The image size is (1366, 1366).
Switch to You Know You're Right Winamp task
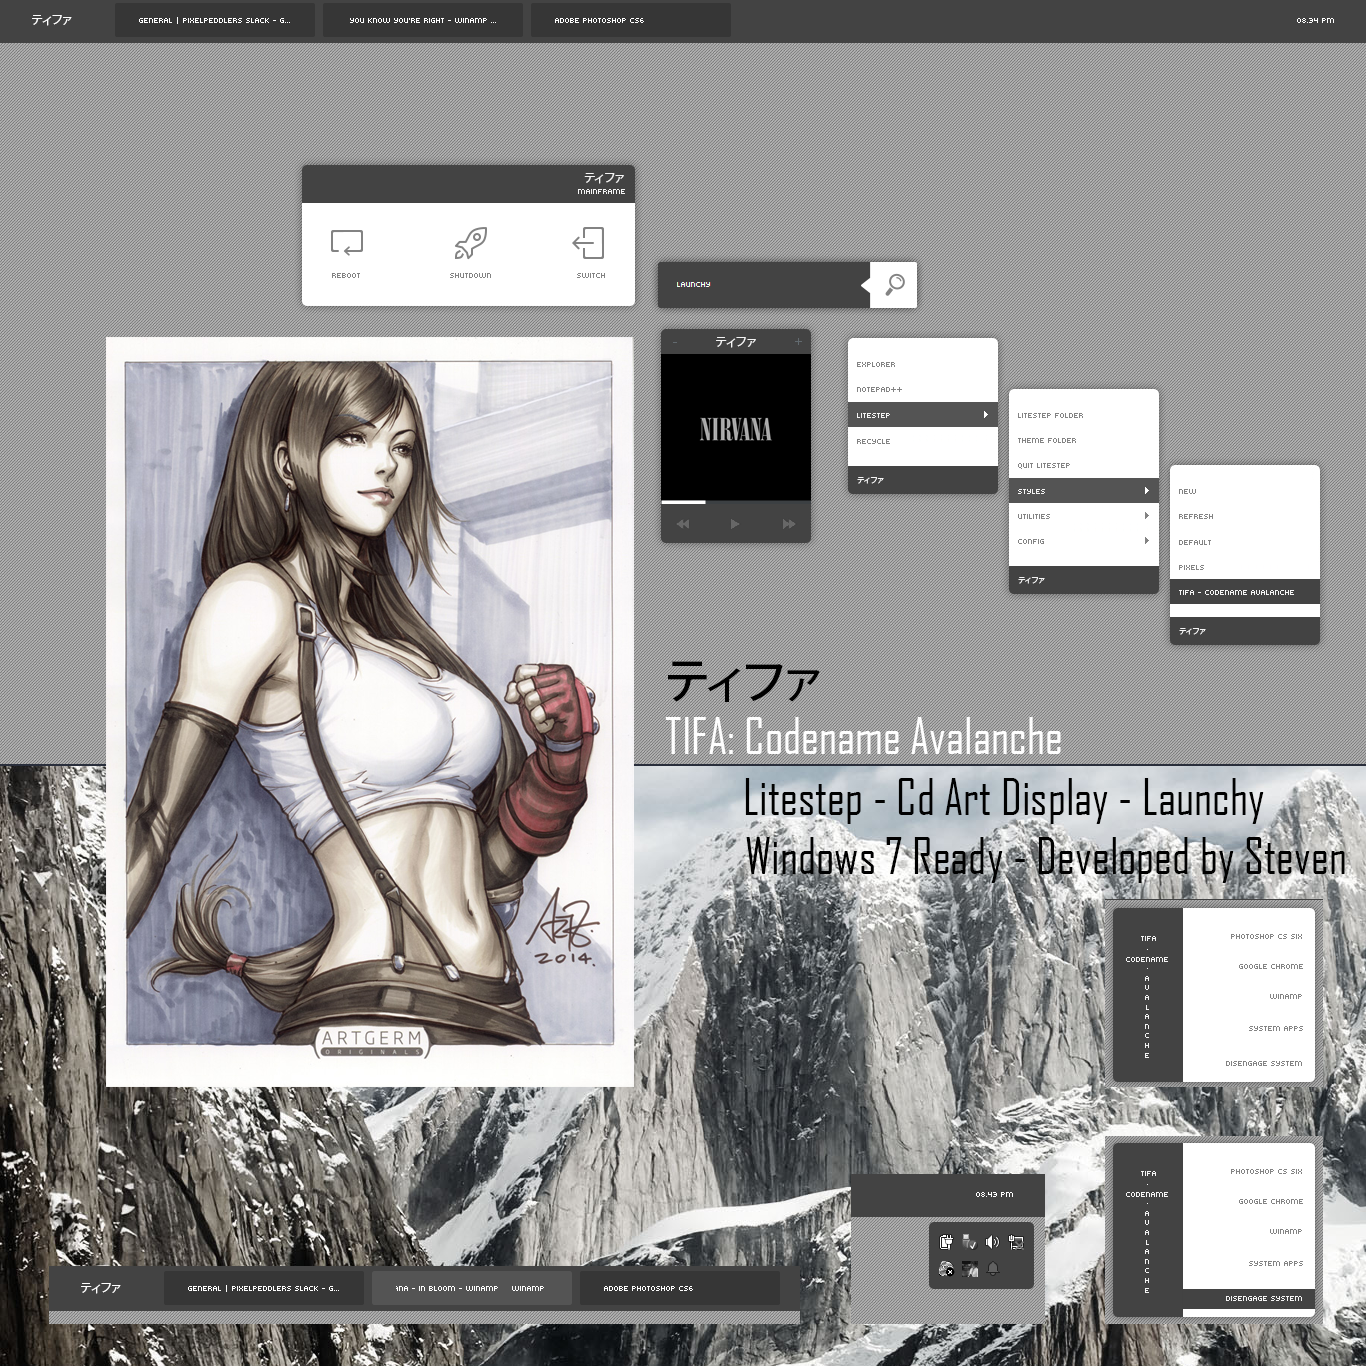click(x=423, y=20)
